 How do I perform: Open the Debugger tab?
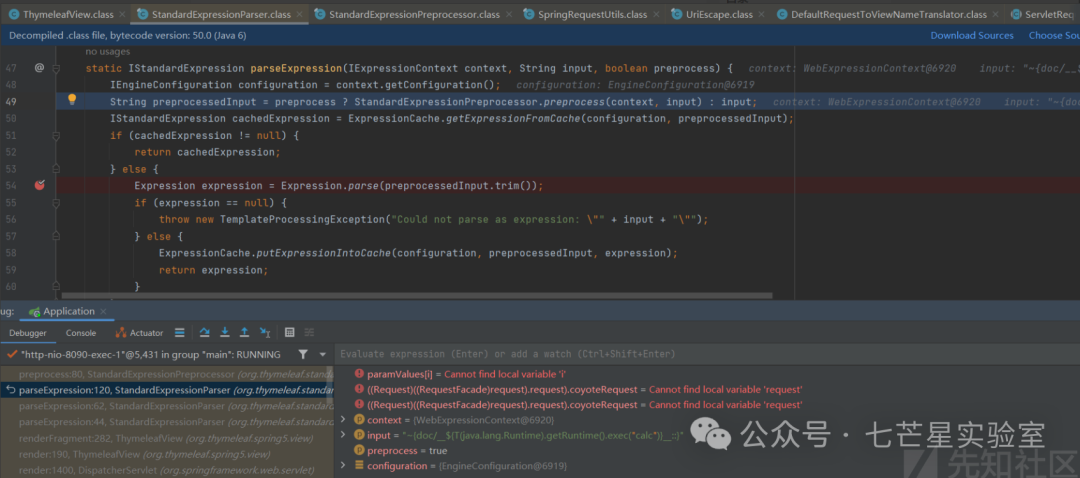coord(28,333)
